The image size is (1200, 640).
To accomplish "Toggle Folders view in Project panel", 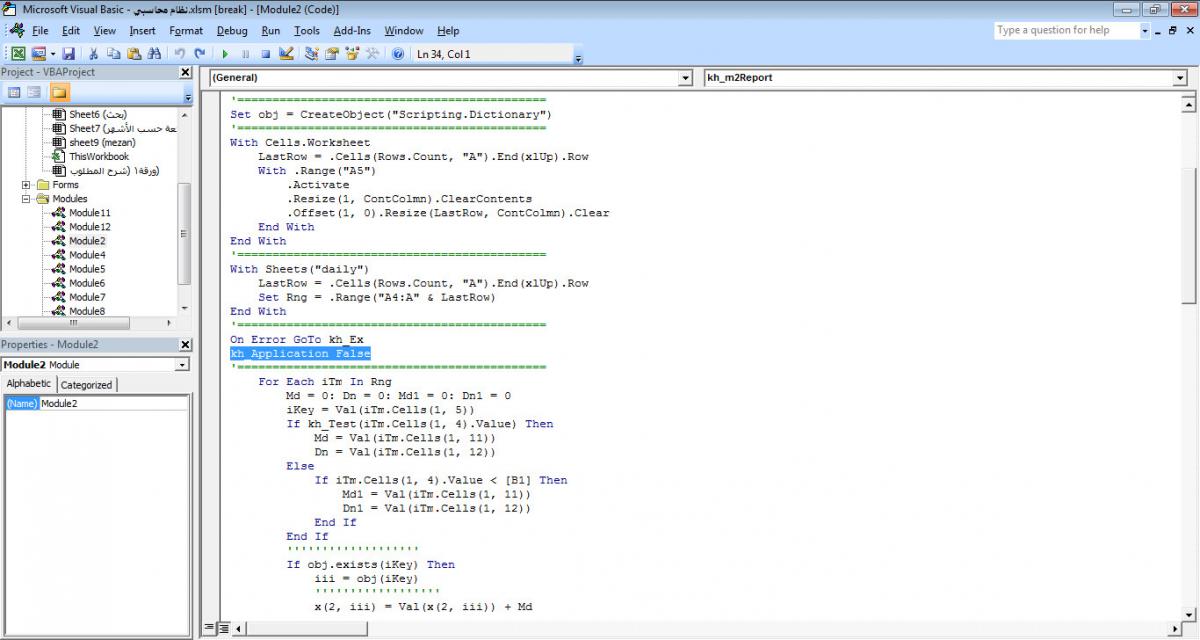I will (59, 93).
